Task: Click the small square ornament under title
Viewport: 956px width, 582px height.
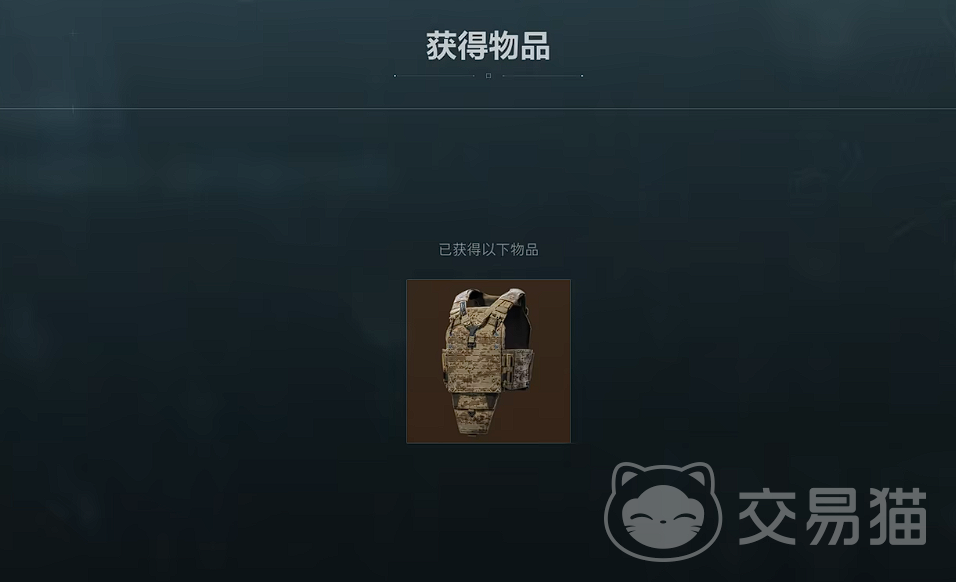Action: pos(488,76)
